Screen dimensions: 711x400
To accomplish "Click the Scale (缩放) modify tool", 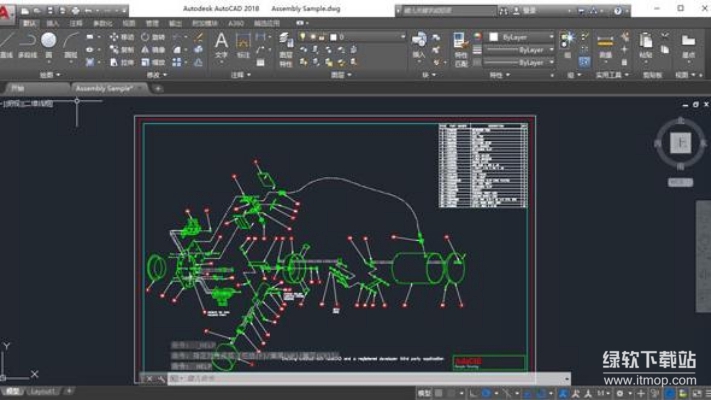I will coord(153,63).
